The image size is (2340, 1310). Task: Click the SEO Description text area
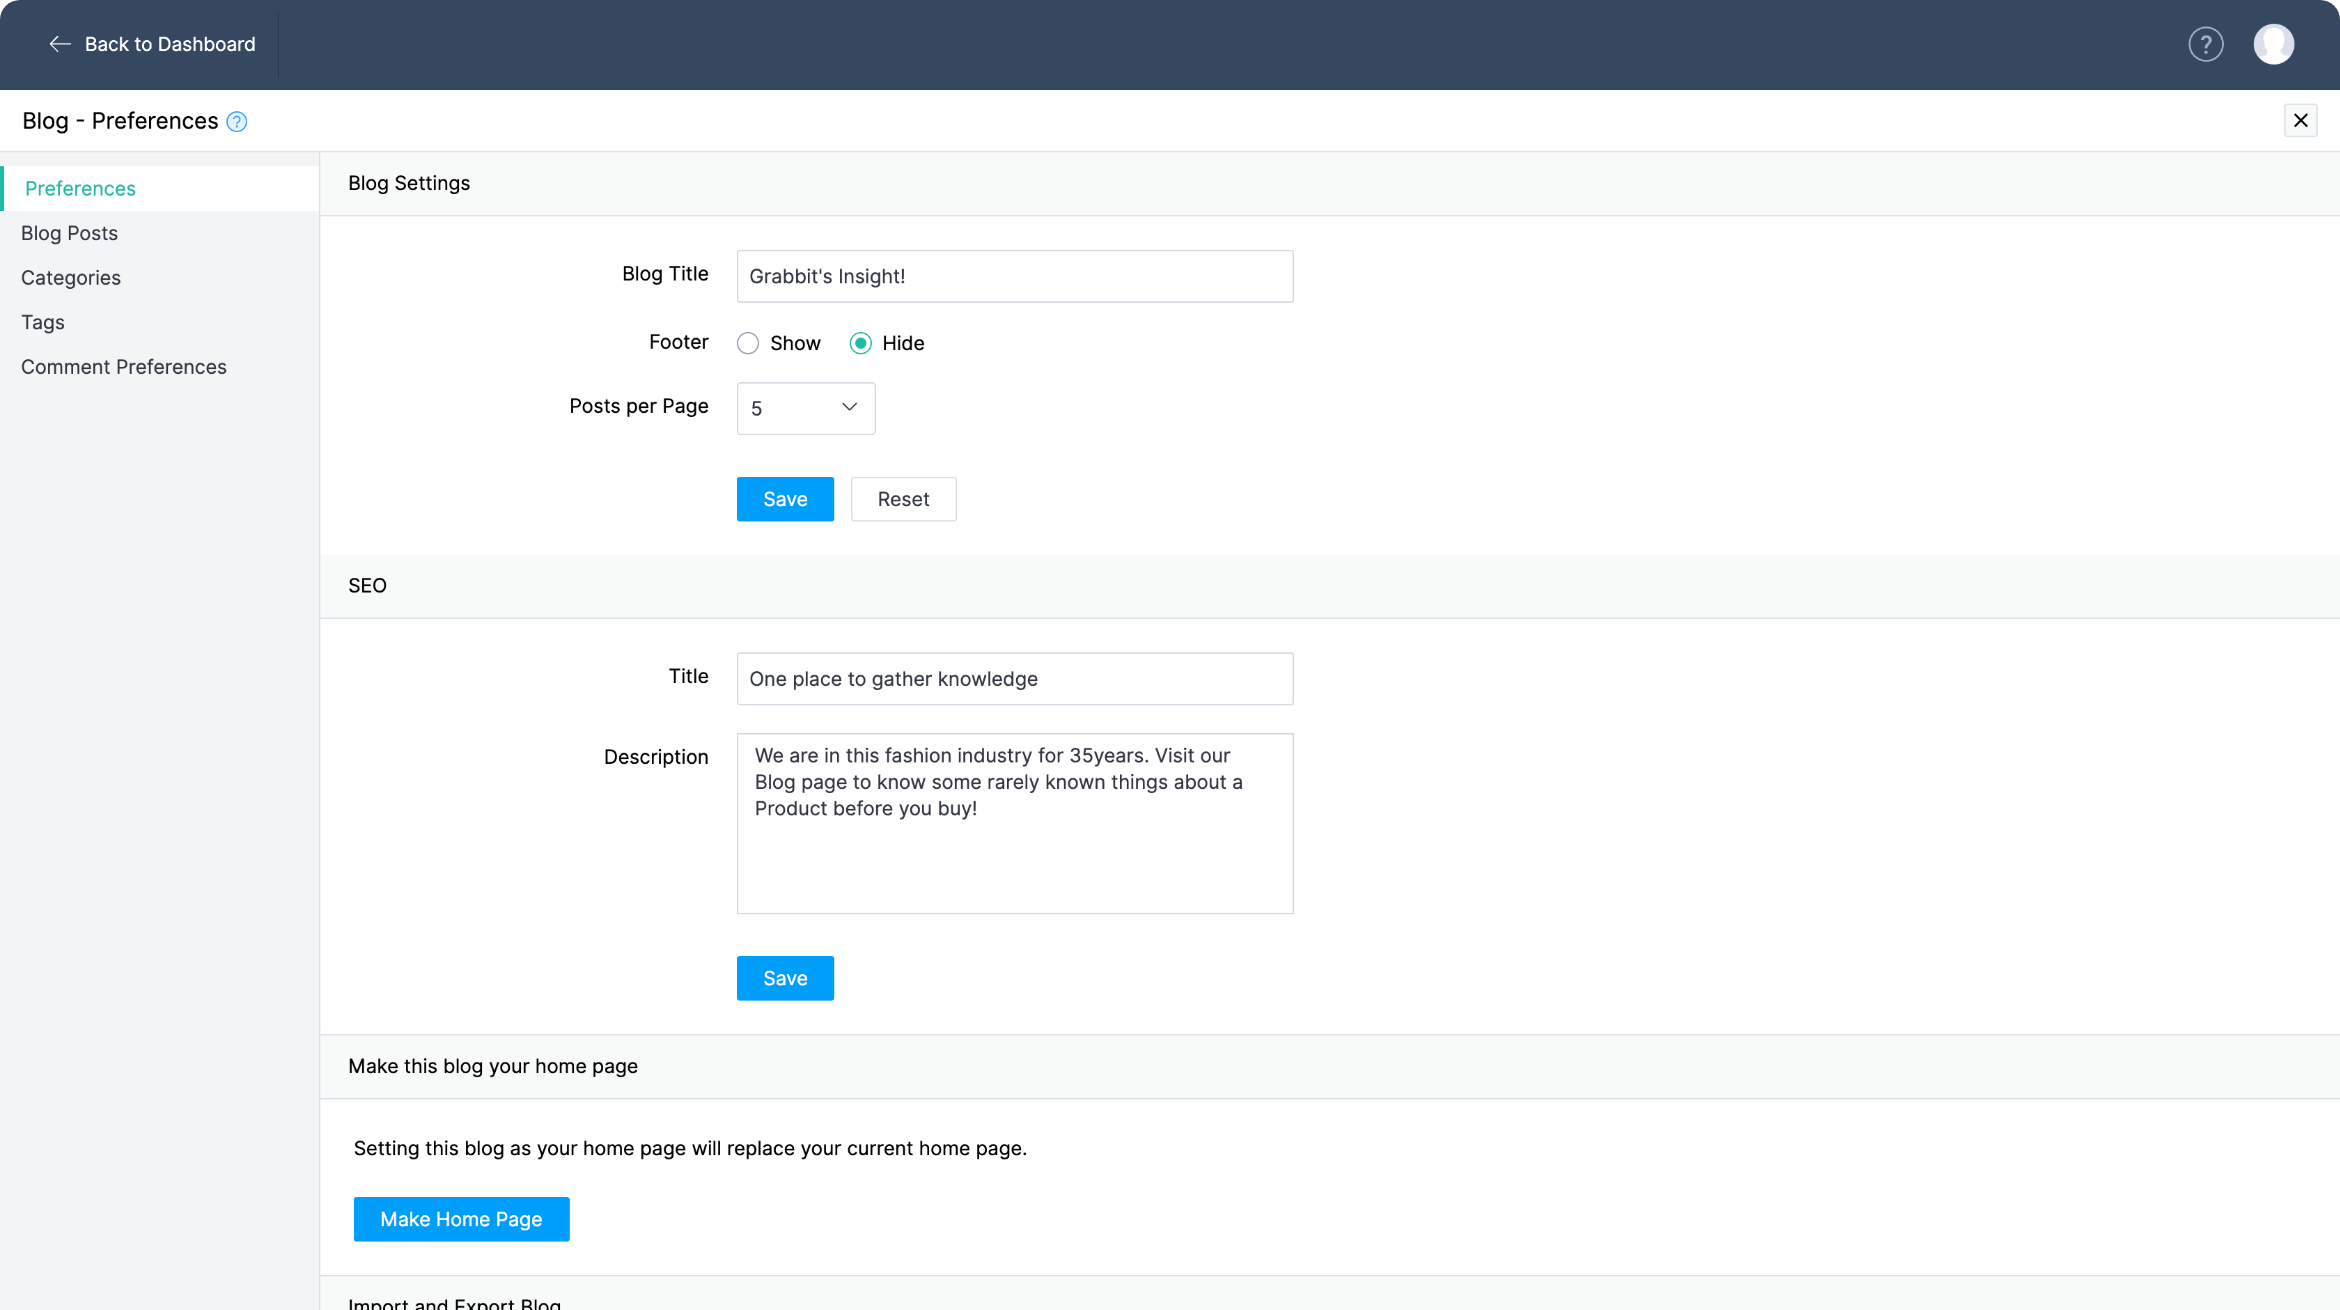pyautogui.click(x=1014, y=823)
